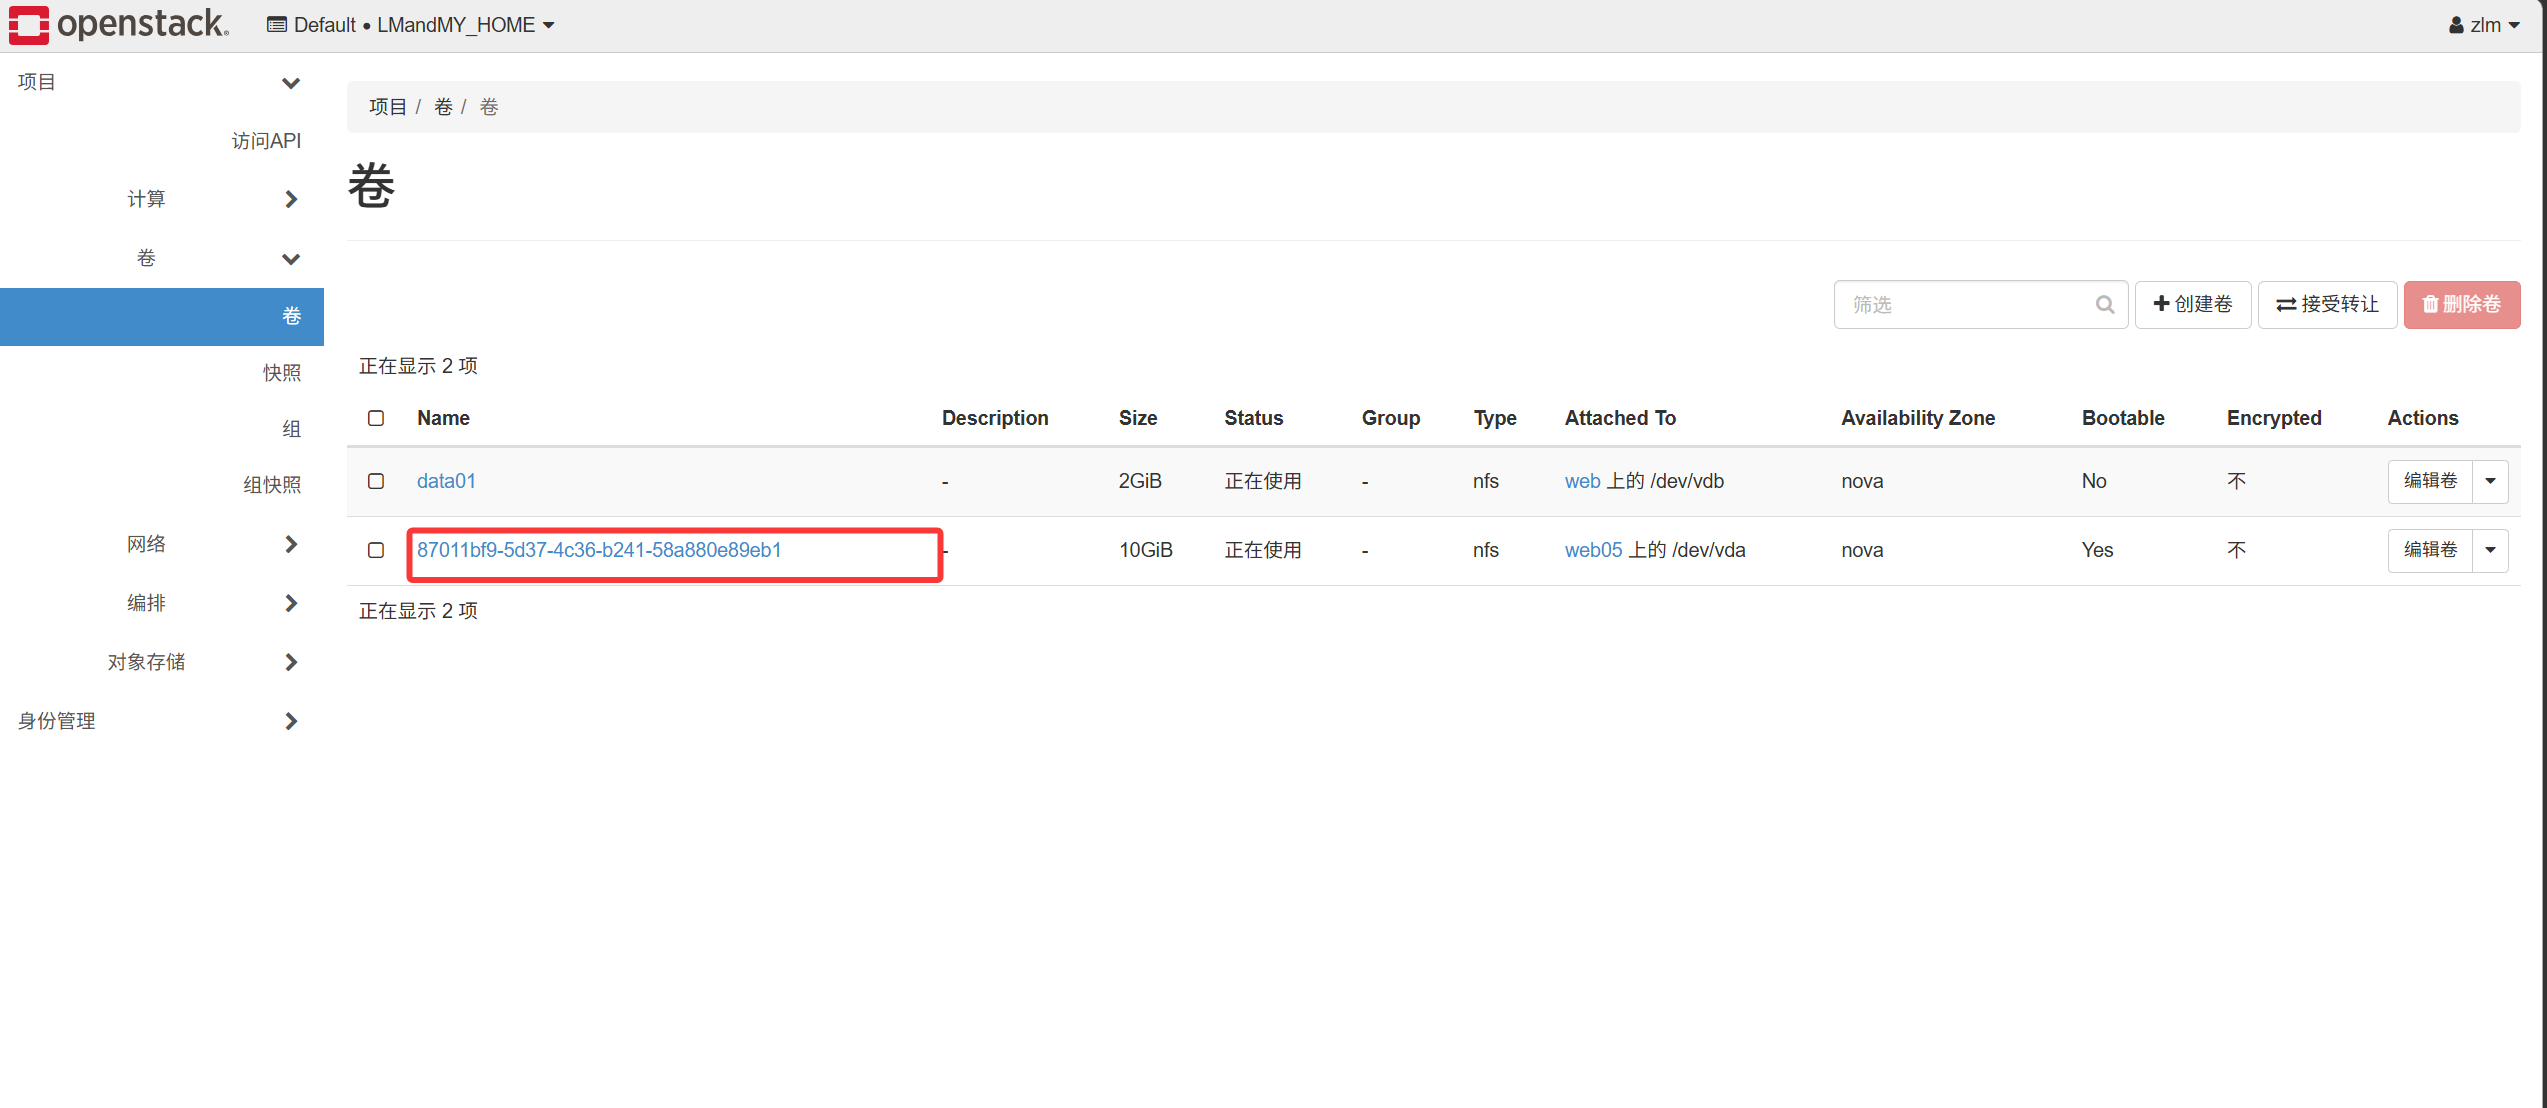2547x1108 pixels.
Task: Click 项目 in the breadcrumb
Action: (388, 107)
